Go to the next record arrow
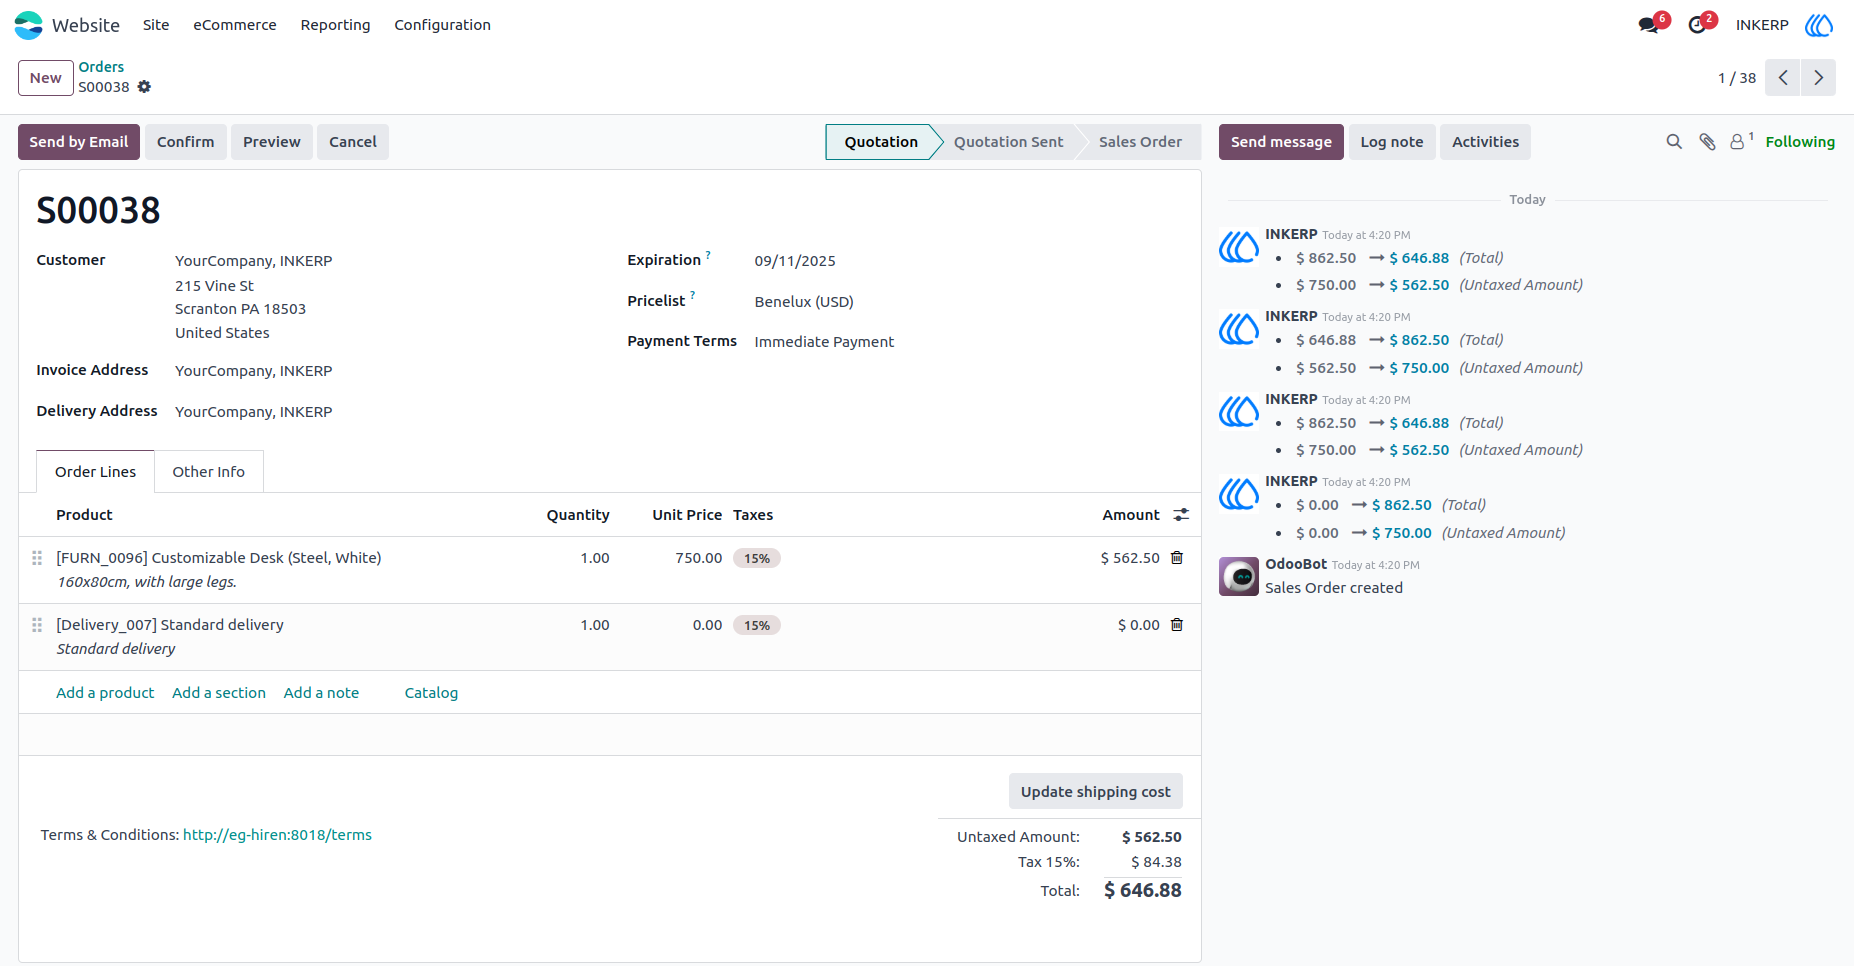This screenshot has height=966, width=1854. tap(1819, 78)
